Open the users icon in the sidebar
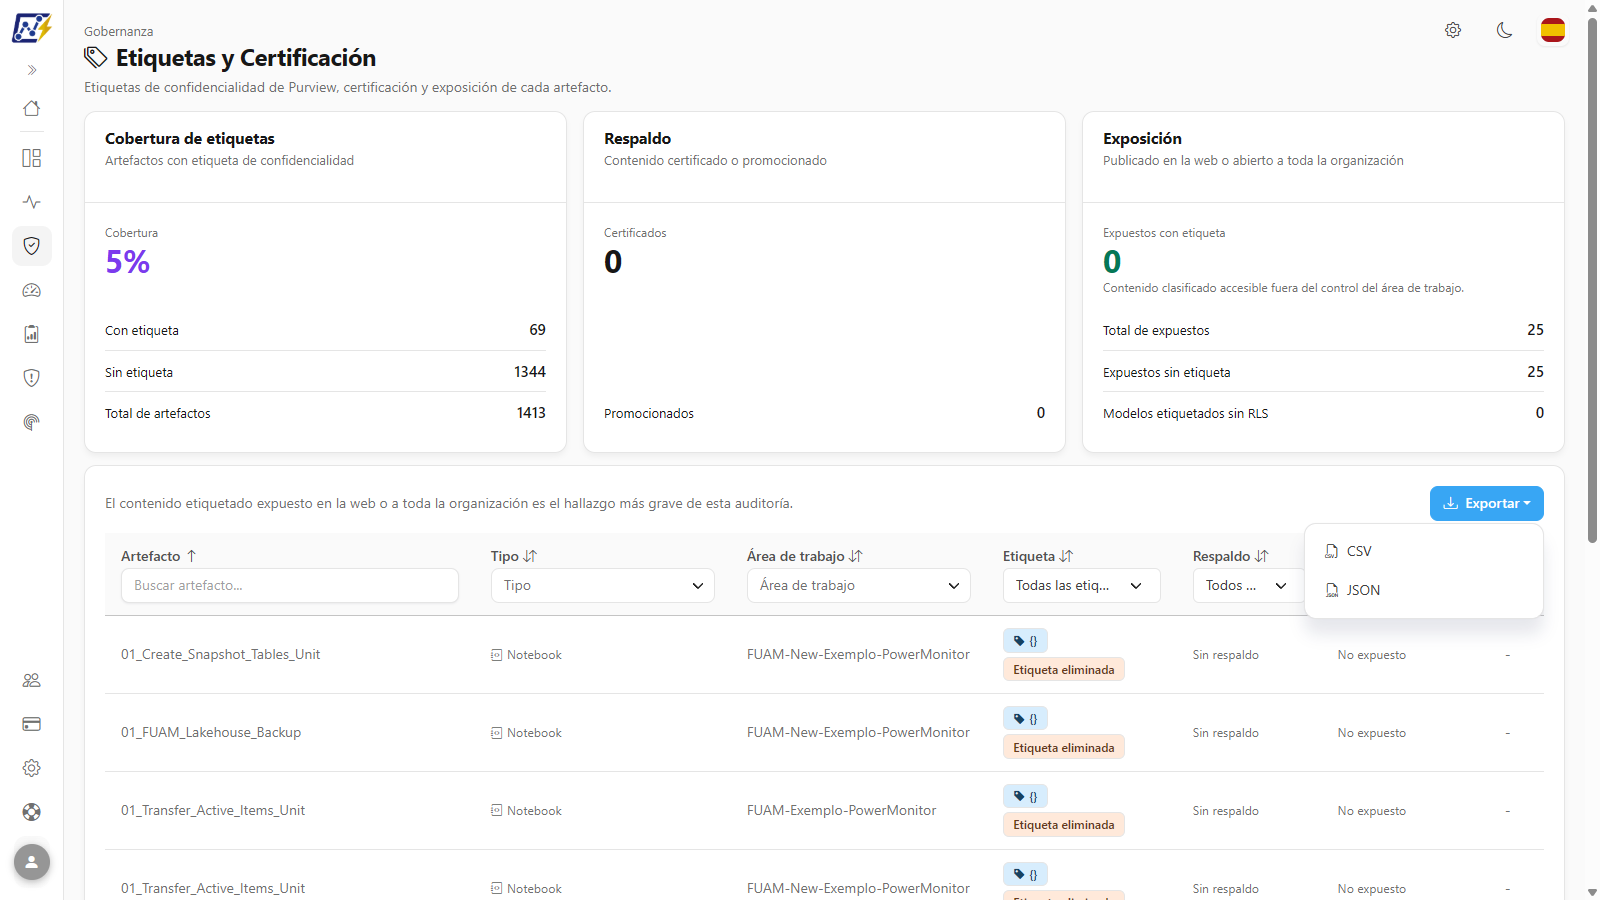 click(x=32, y=680)
